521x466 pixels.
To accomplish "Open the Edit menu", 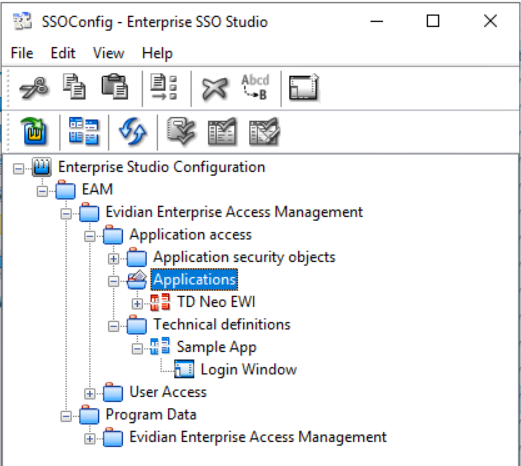I will [x=63, y=53].
